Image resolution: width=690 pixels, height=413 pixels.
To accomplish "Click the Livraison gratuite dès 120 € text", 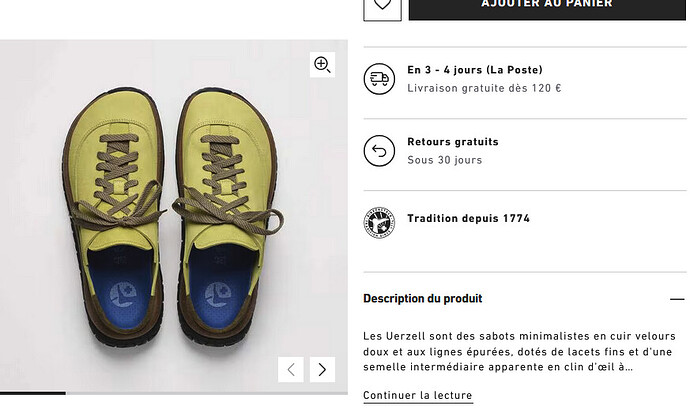I will (x=484, y=88).
